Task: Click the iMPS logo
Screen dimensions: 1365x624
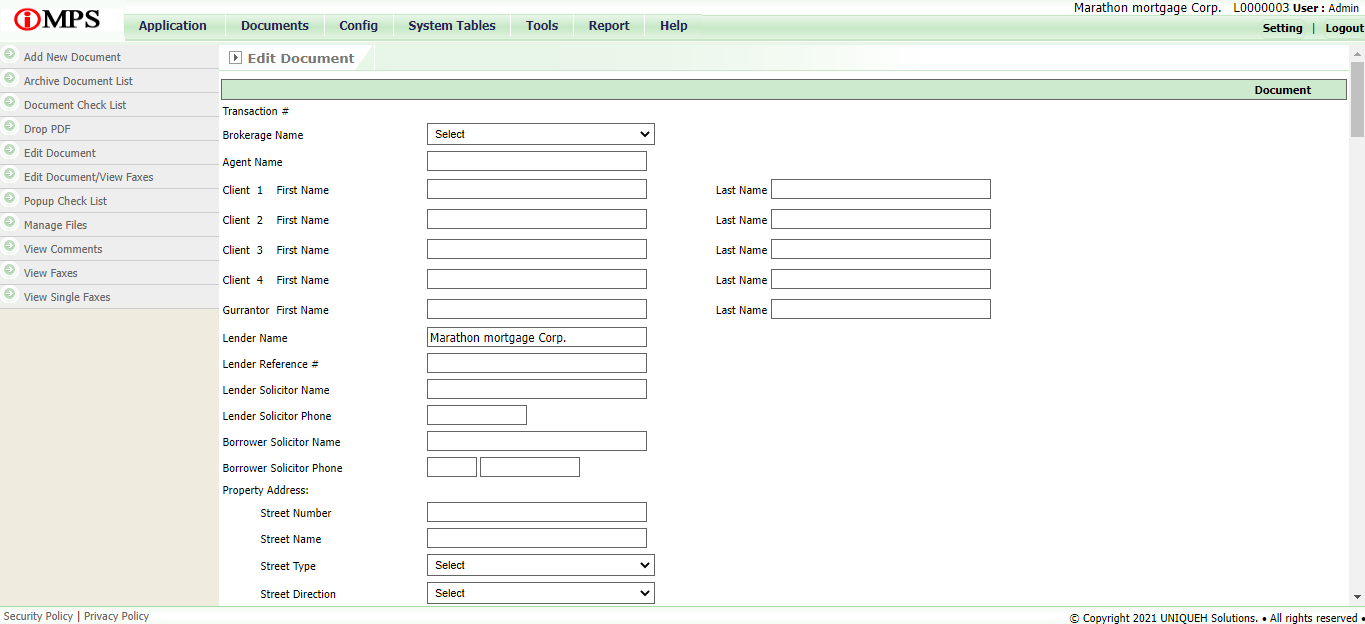Action: point(58,20)
